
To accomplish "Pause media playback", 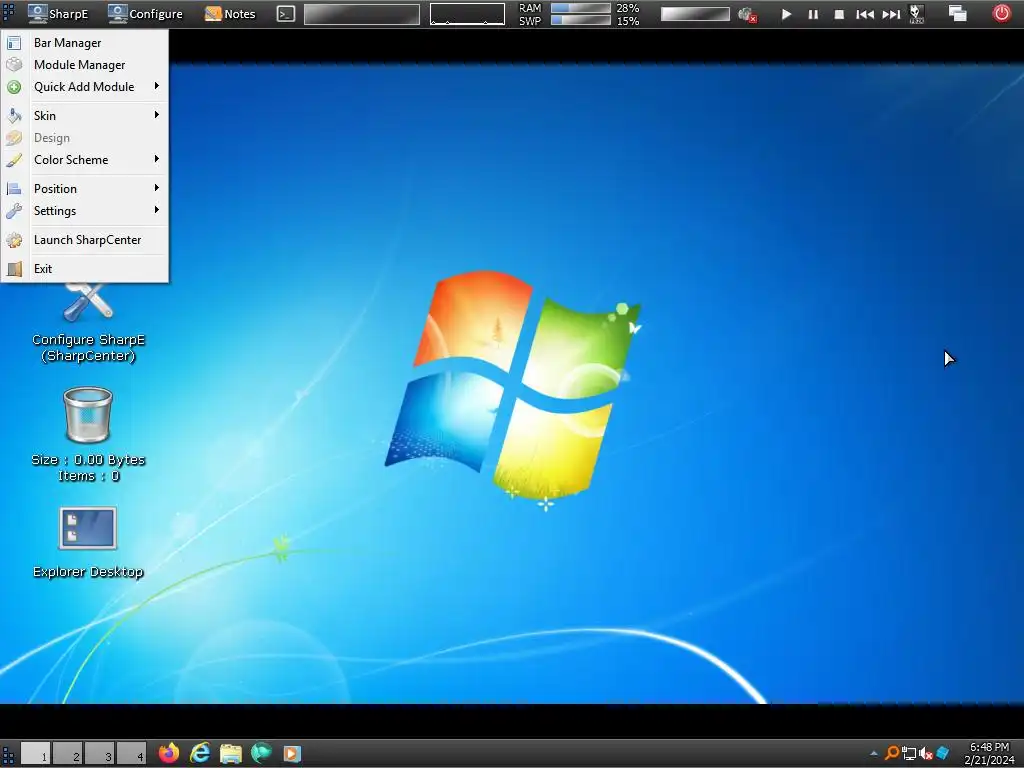I will 813,14.
